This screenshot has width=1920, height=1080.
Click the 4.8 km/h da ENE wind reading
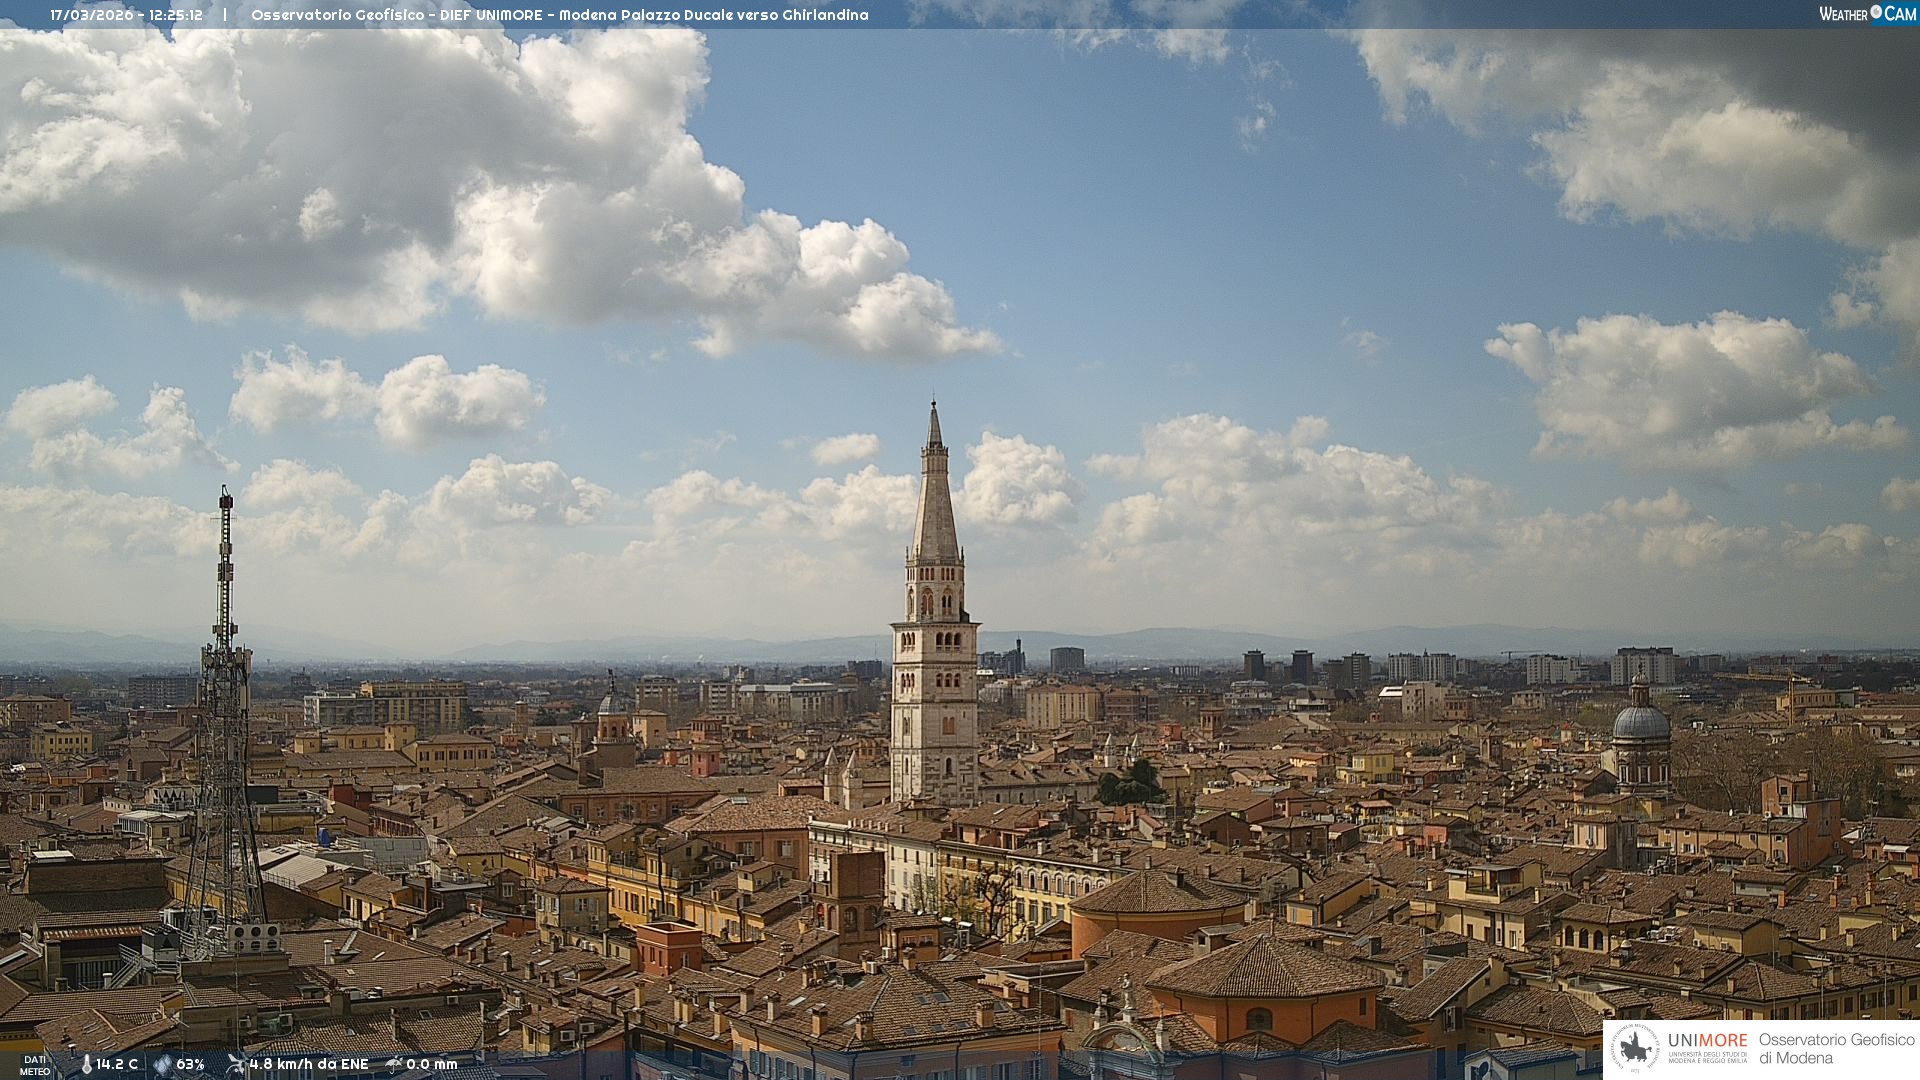point(309,1065)
